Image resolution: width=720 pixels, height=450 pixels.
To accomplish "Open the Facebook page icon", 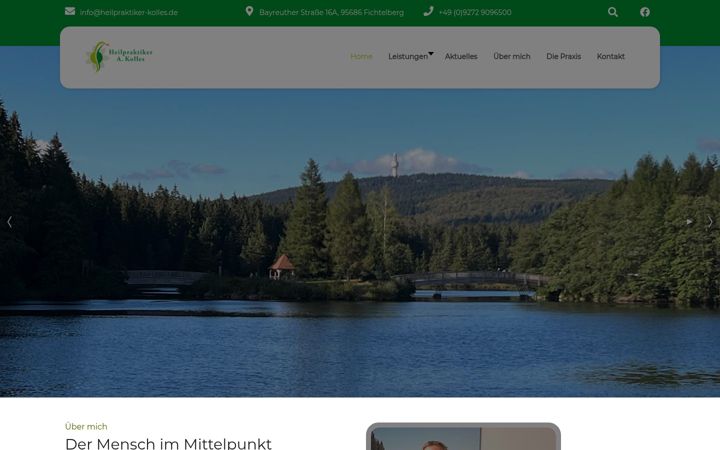I will pyautogui.click(x=645, y=12).
